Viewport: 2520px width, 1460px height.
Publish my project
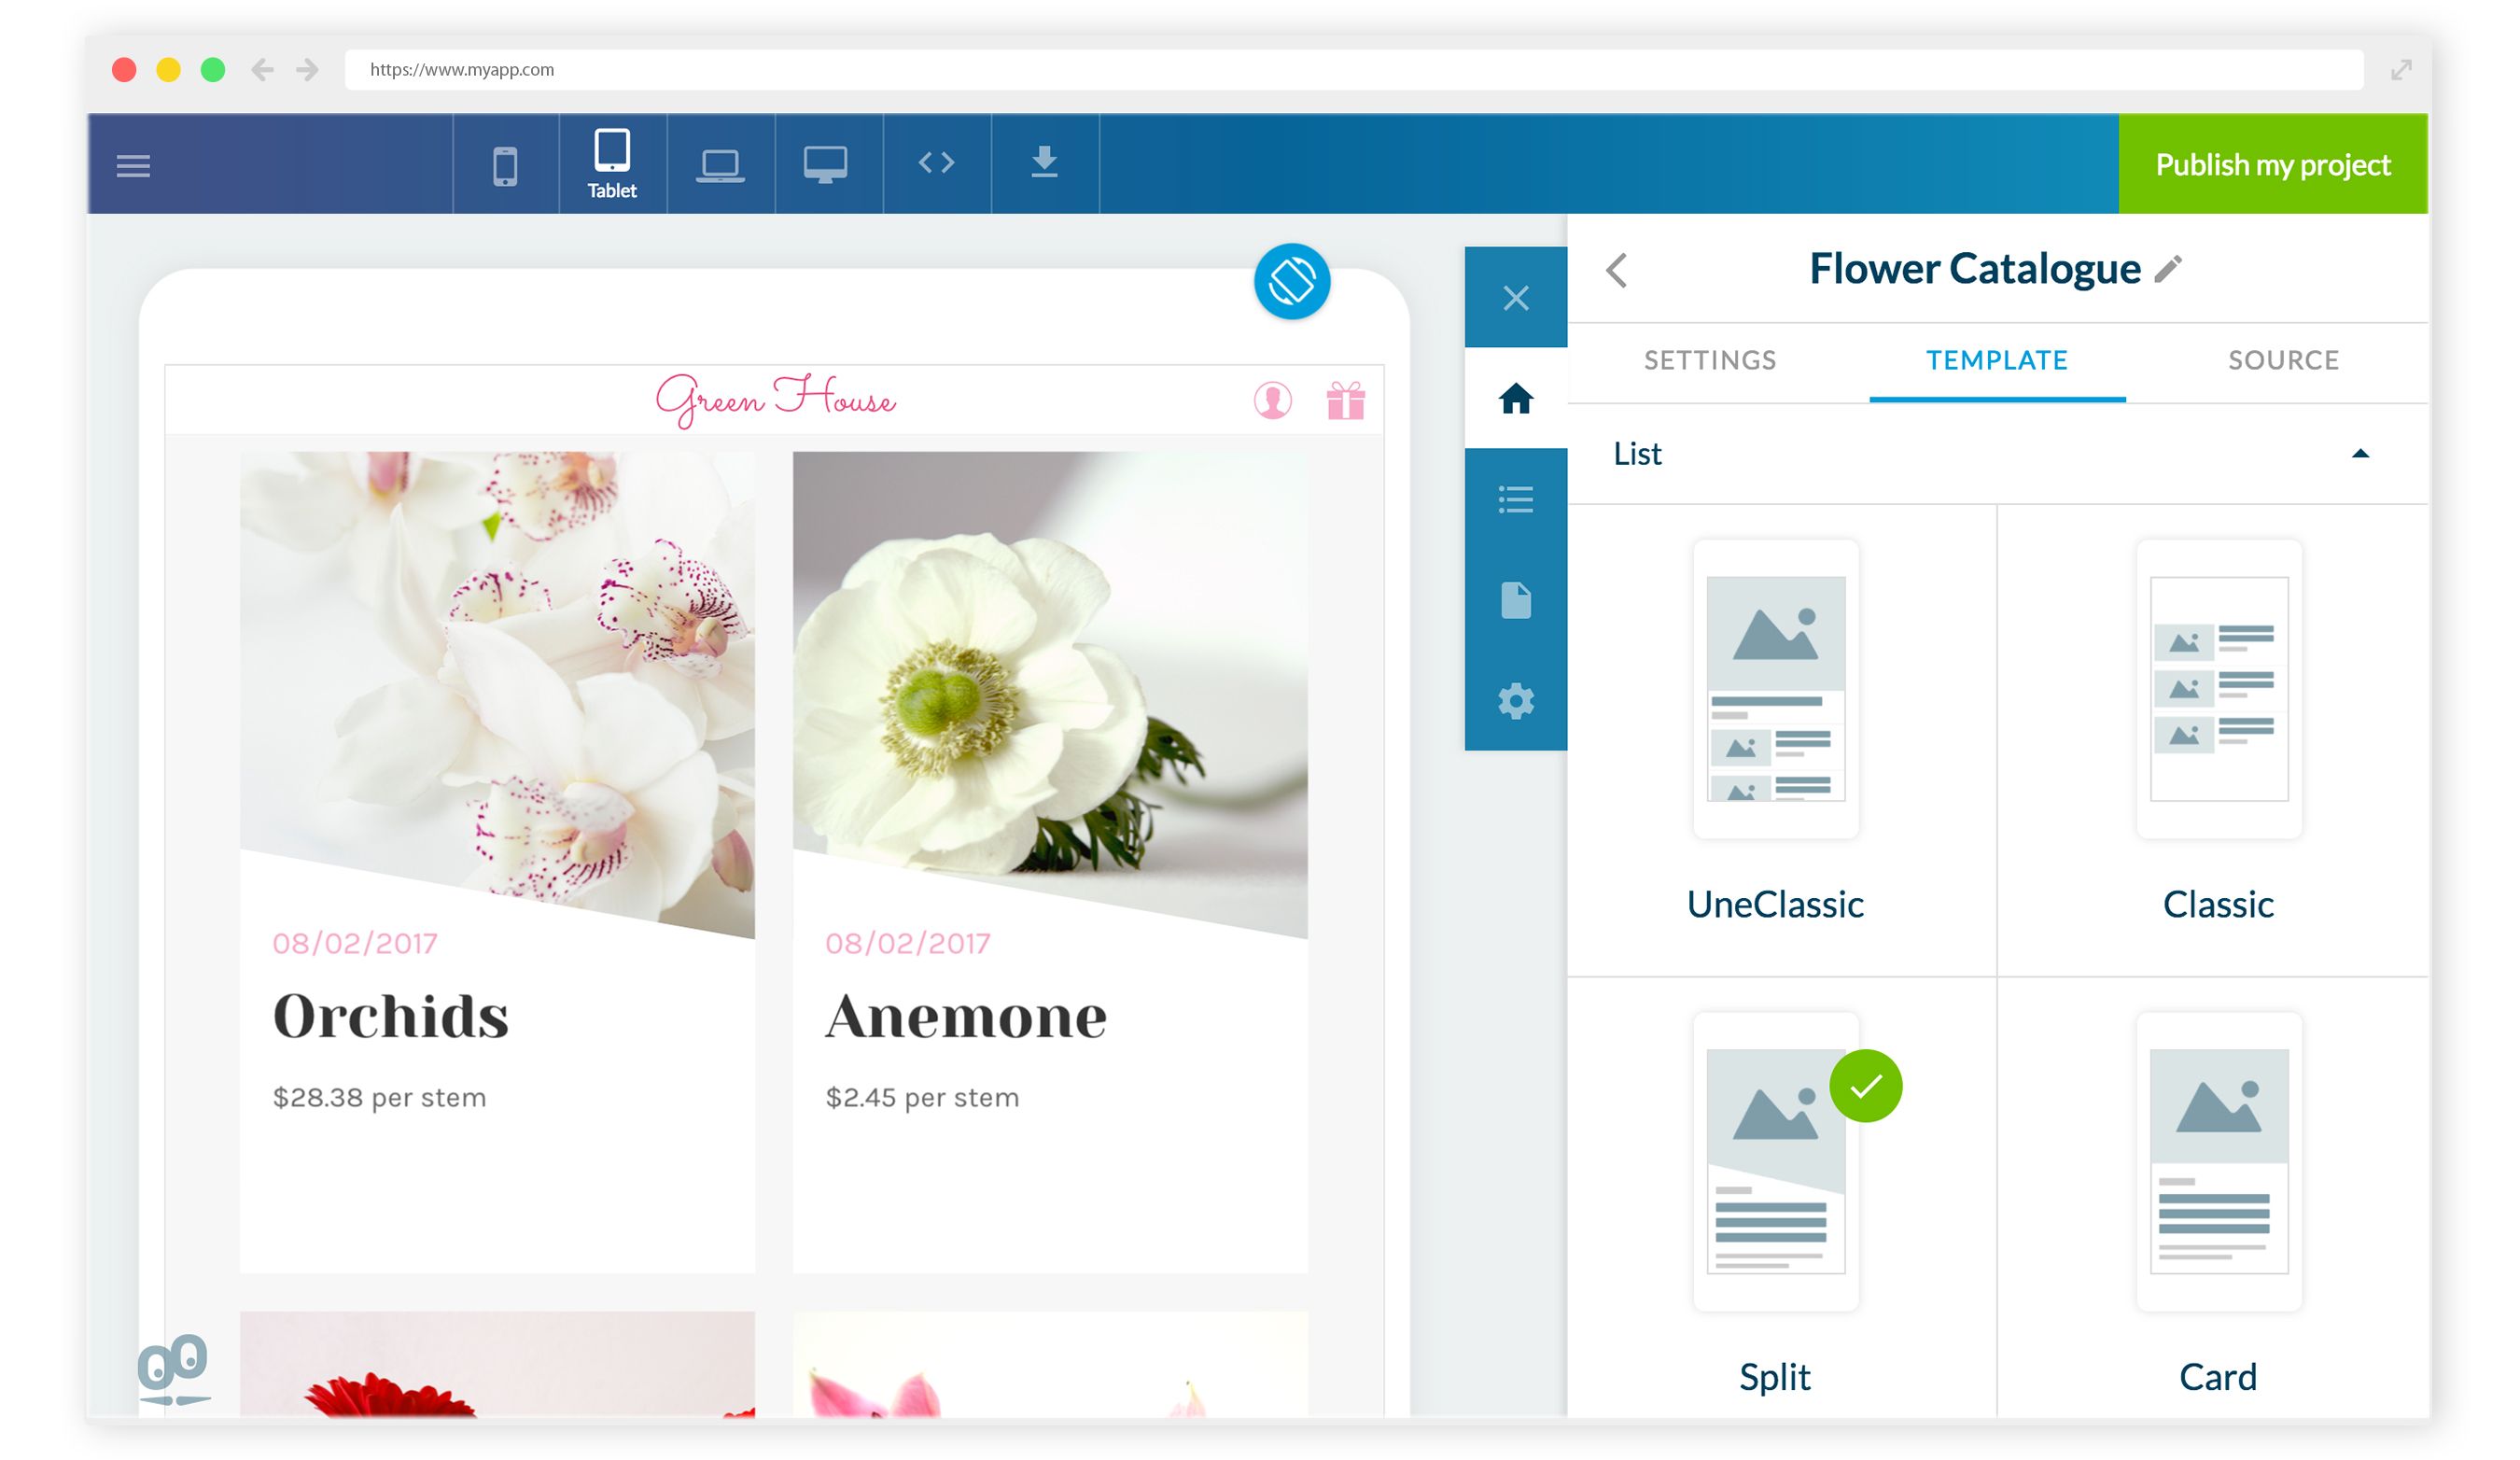point(2273,164)
